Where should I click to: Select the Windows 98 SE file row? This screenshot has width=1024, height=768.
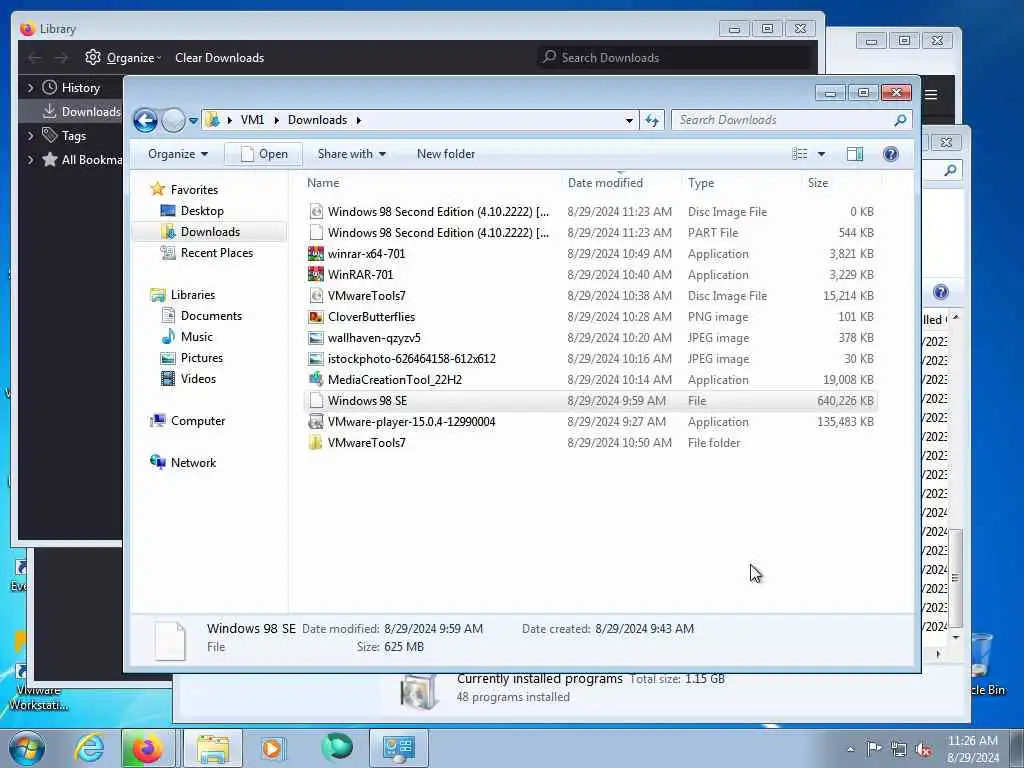[x=590, y=401]
